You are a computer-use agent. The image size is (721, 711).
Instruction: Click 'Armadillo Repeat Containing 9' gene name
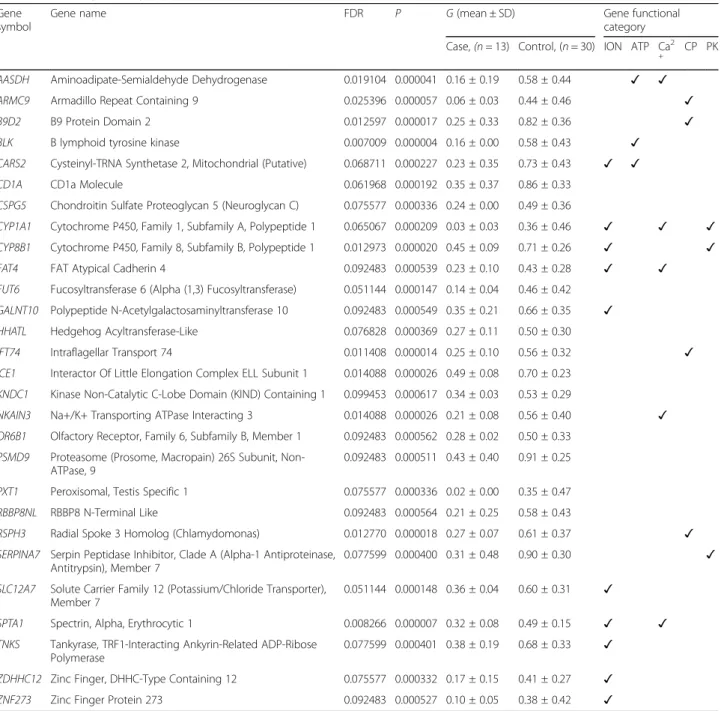(124, 101)
